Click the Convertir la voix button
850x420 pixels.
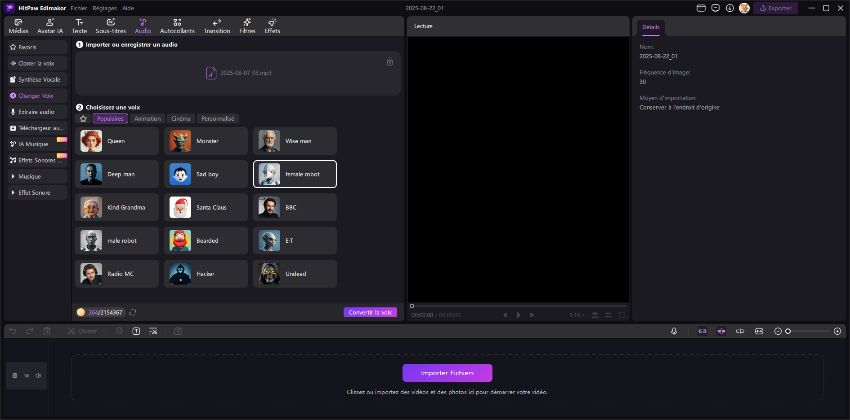pos(370,312)
